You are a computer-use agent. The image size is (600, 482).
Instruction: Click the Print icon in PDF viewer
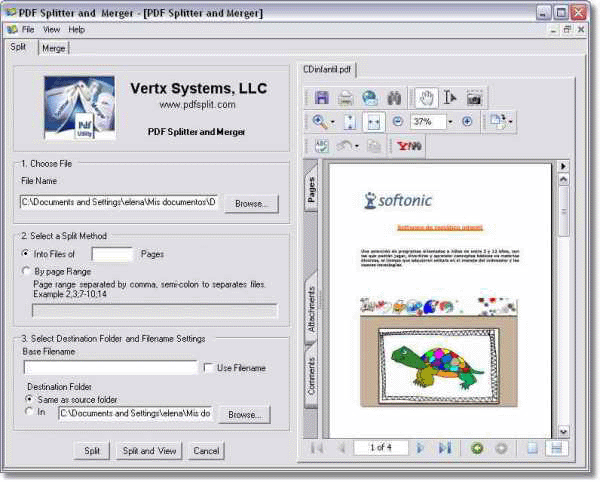[x=346, y=98]
